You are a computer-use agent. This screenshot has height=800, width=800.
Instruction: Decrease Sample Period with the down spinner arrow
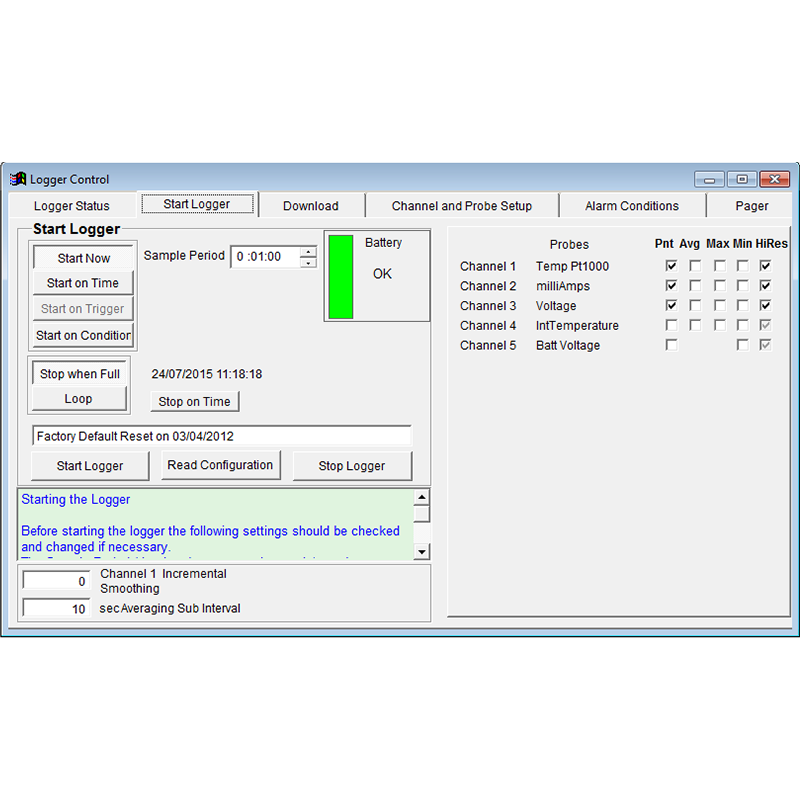[308, 263]
